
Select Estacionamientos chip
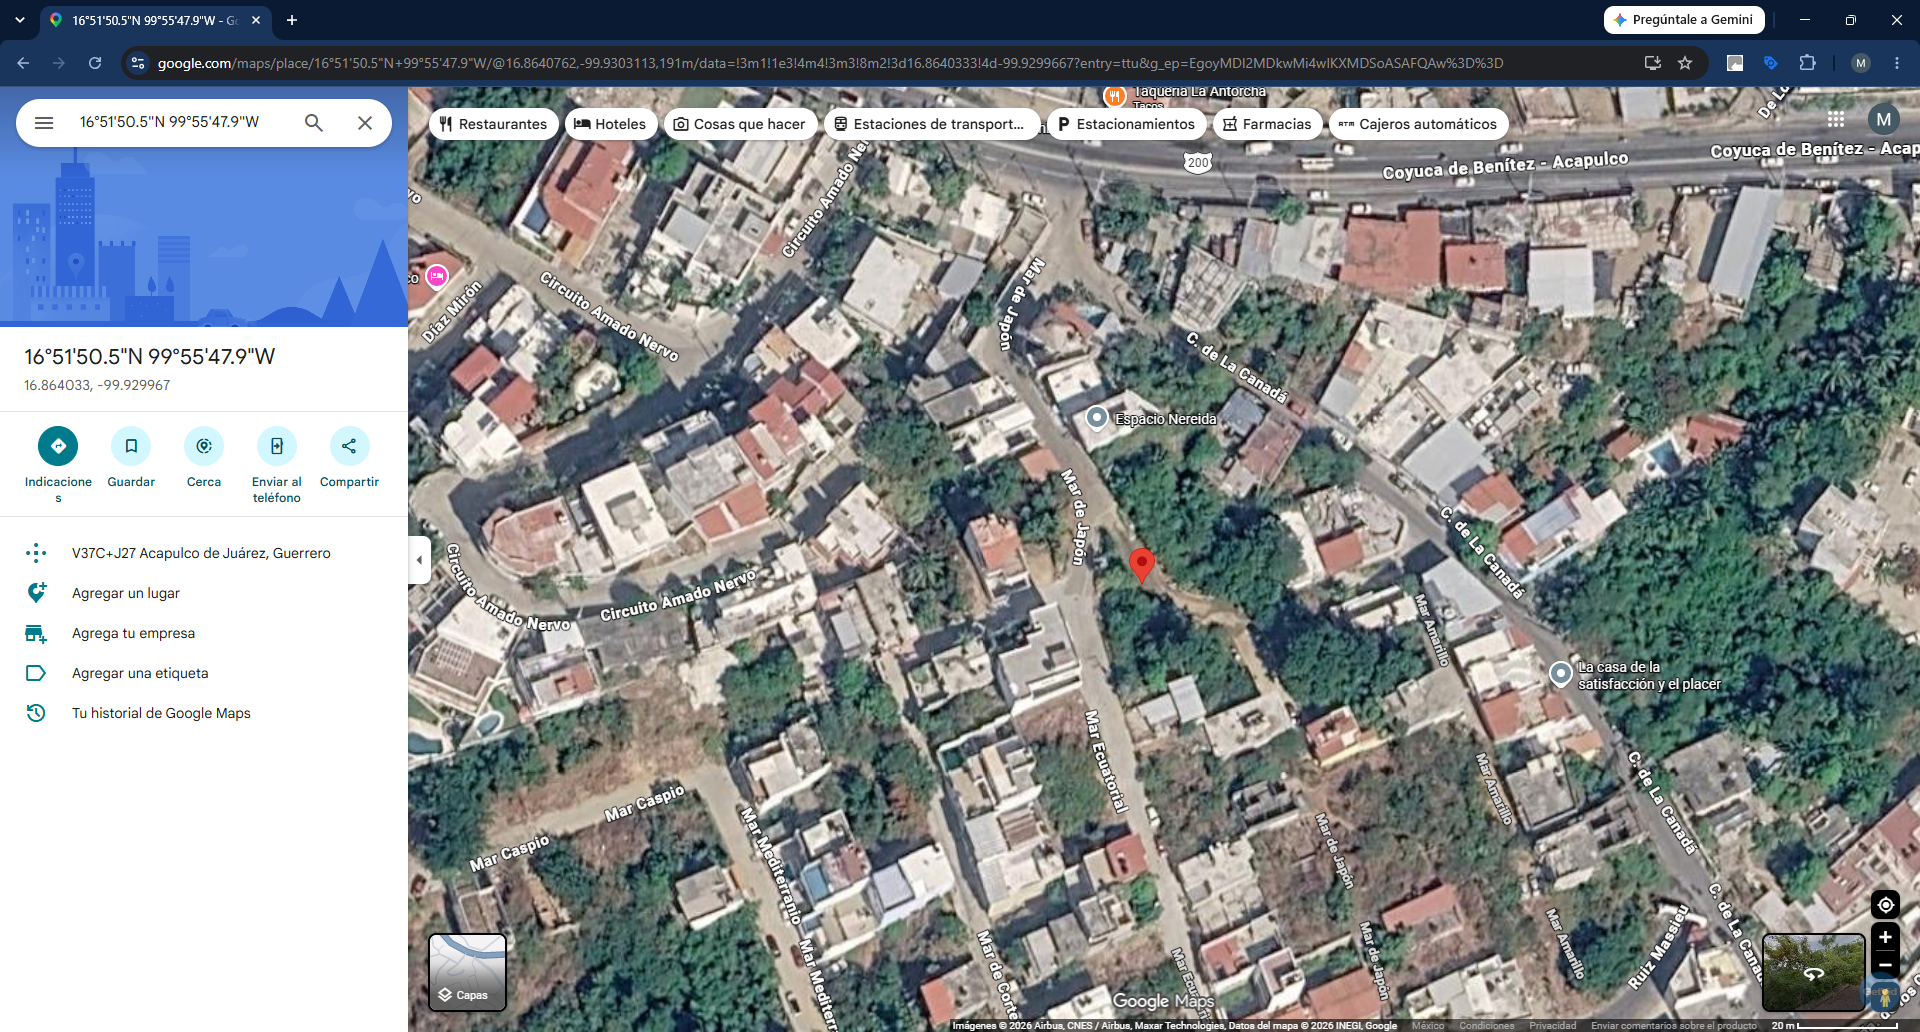[1127, 124]
